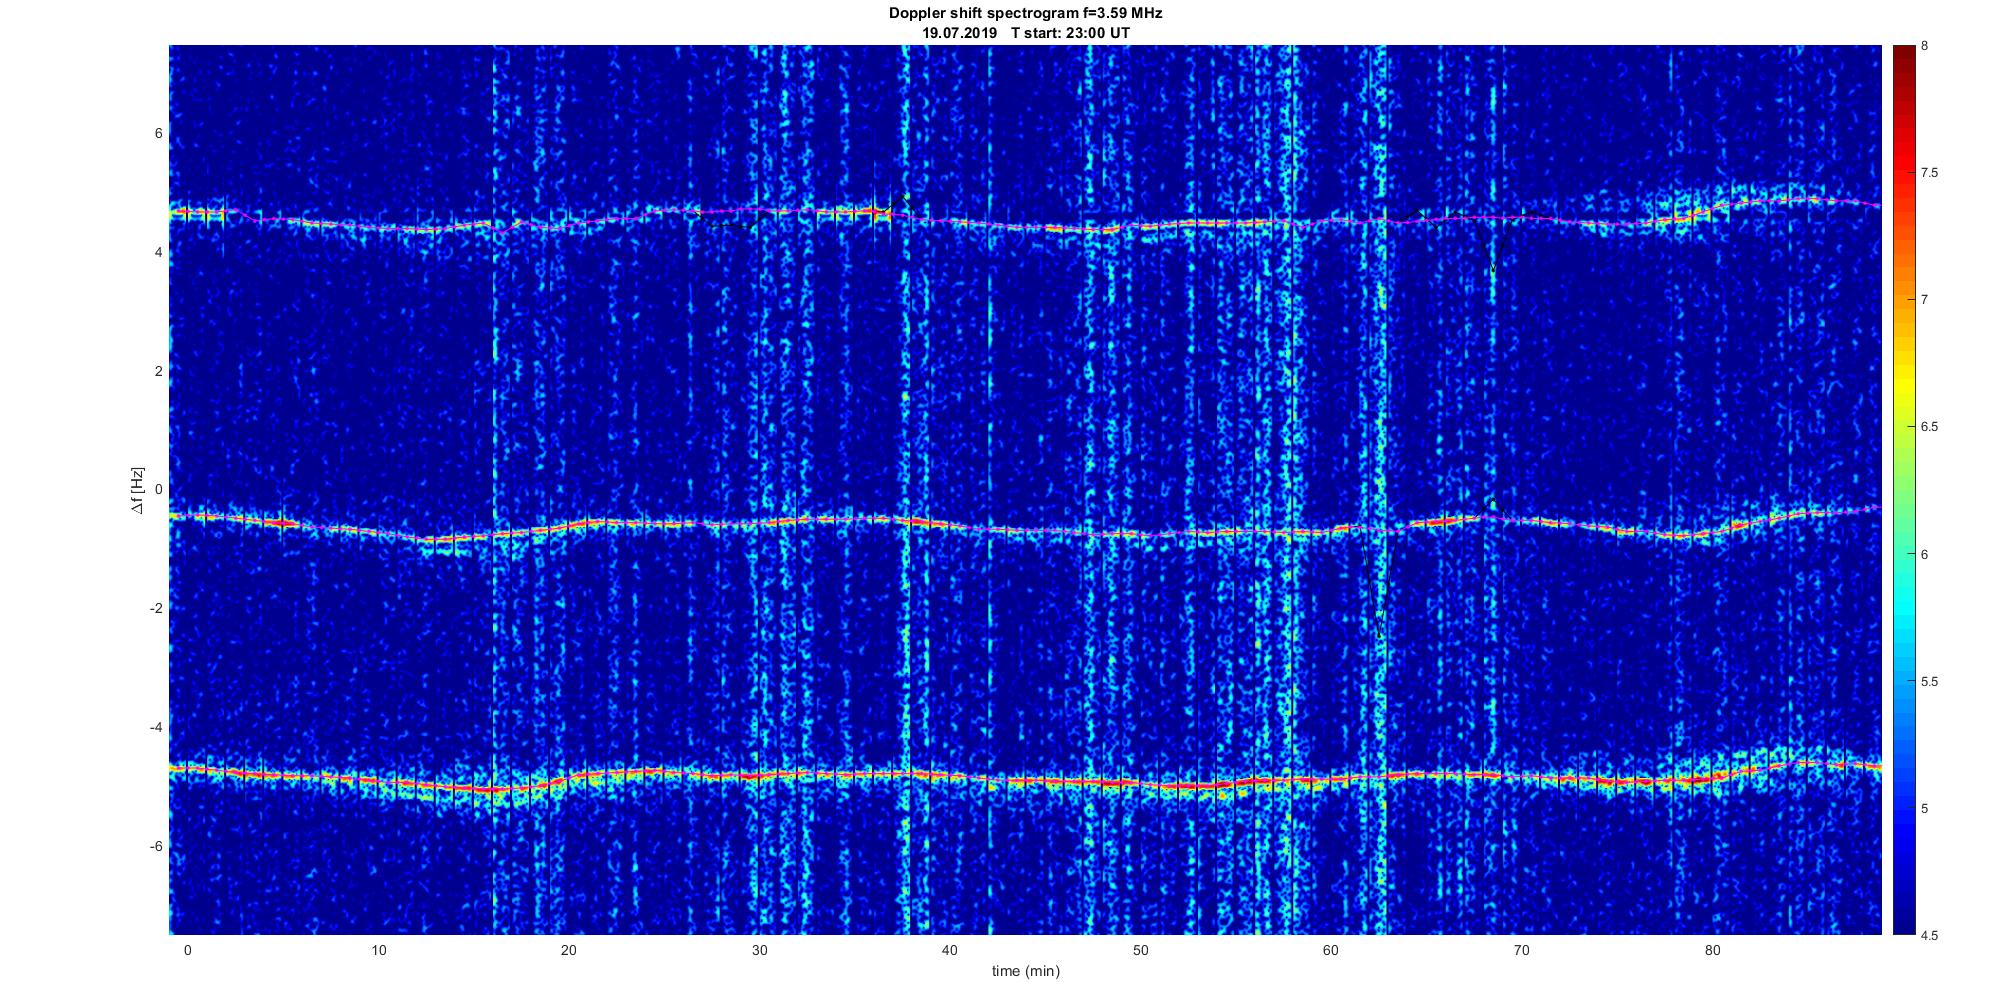This screenshot has height=1003, width=2000.
Task: Click the title "Doppler shift spectrogram f=3.59 MHz"
Action: 1025,13
